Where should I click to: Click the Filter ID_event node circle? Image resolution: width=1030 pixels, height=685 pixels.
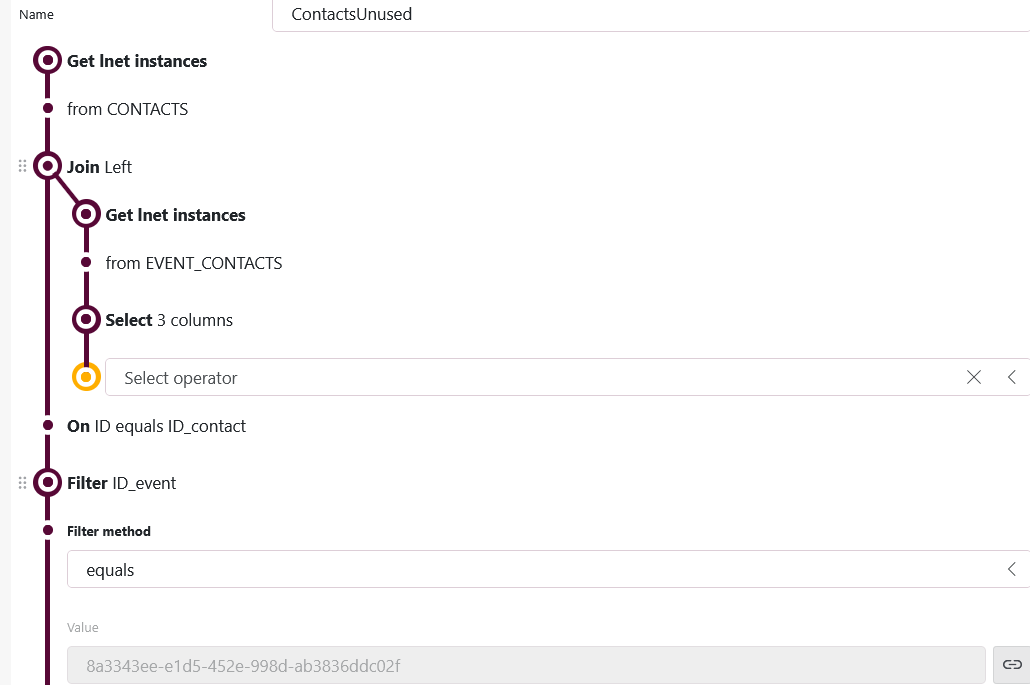(x=47, y=483)
